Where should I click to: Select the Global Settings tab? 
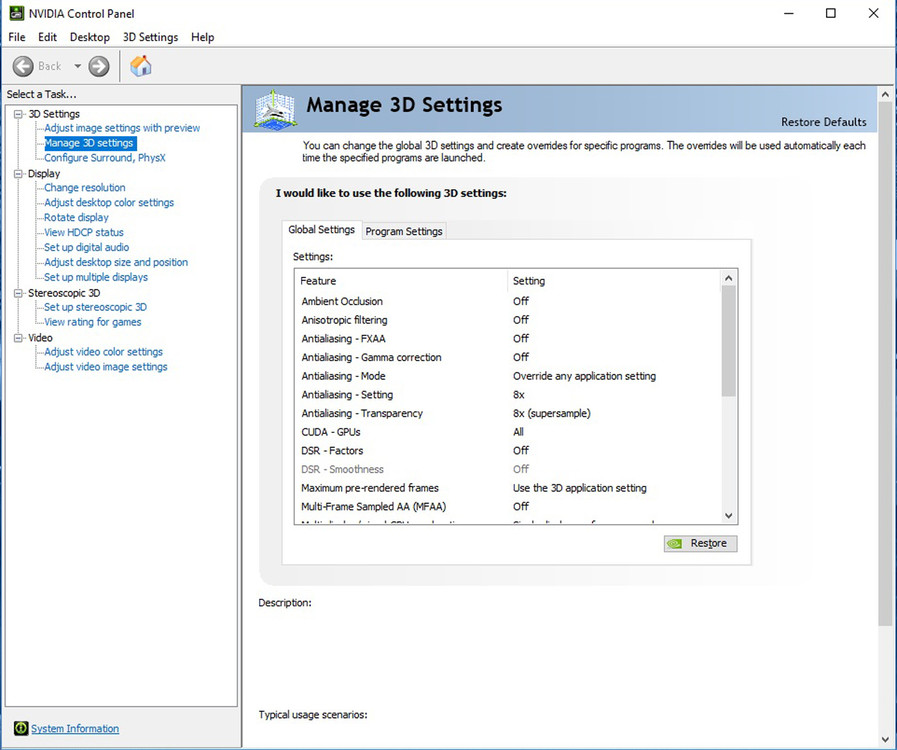pos(322,229)
